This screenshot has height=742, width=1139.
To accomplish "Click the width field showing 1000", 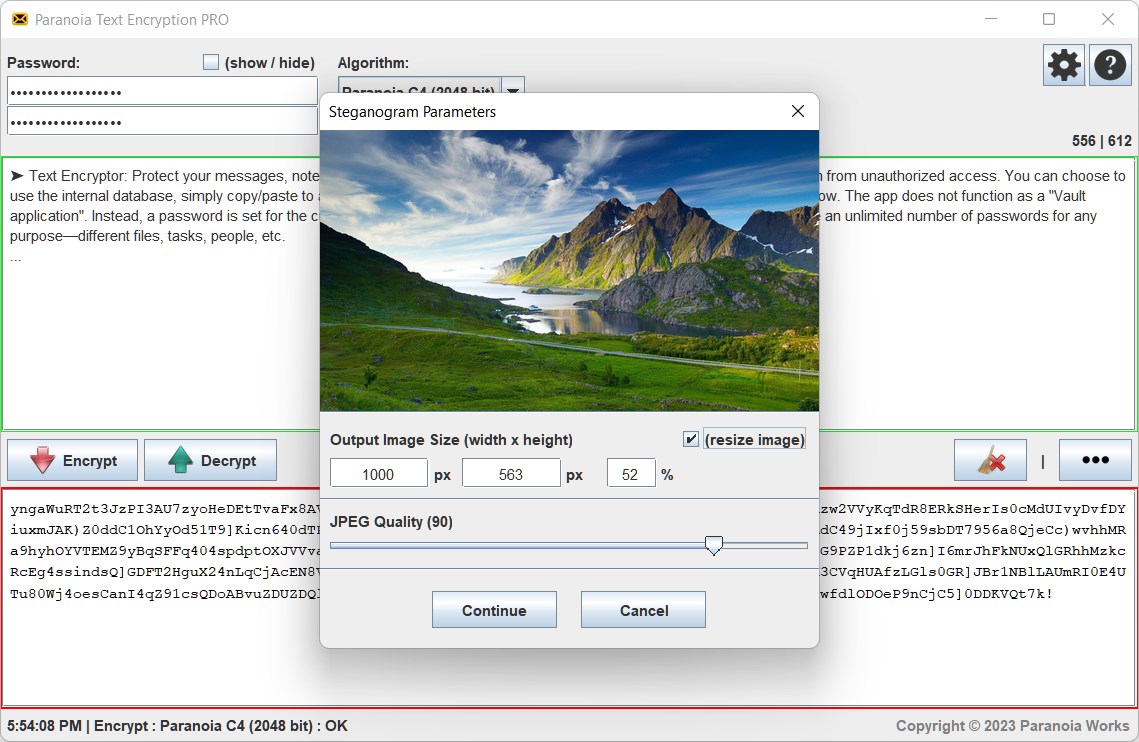I will click(378, 472).
